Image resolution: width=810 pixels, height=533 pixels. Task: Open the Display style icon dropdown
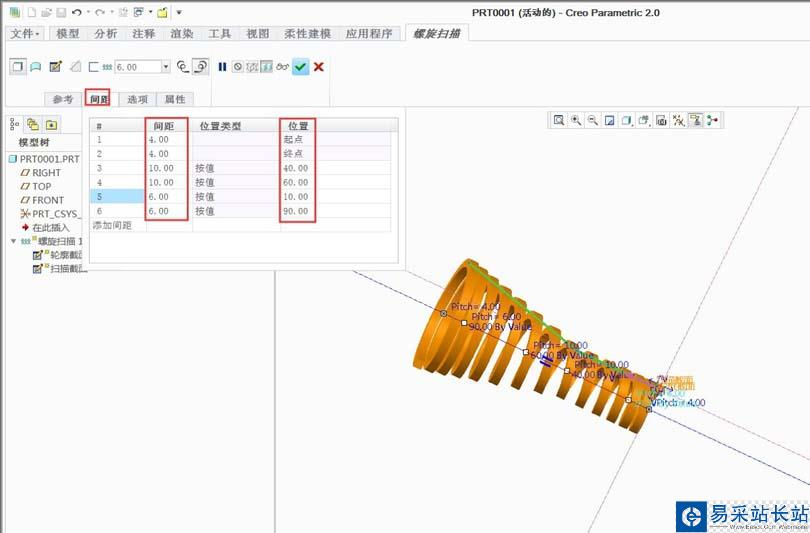(627, 120)
